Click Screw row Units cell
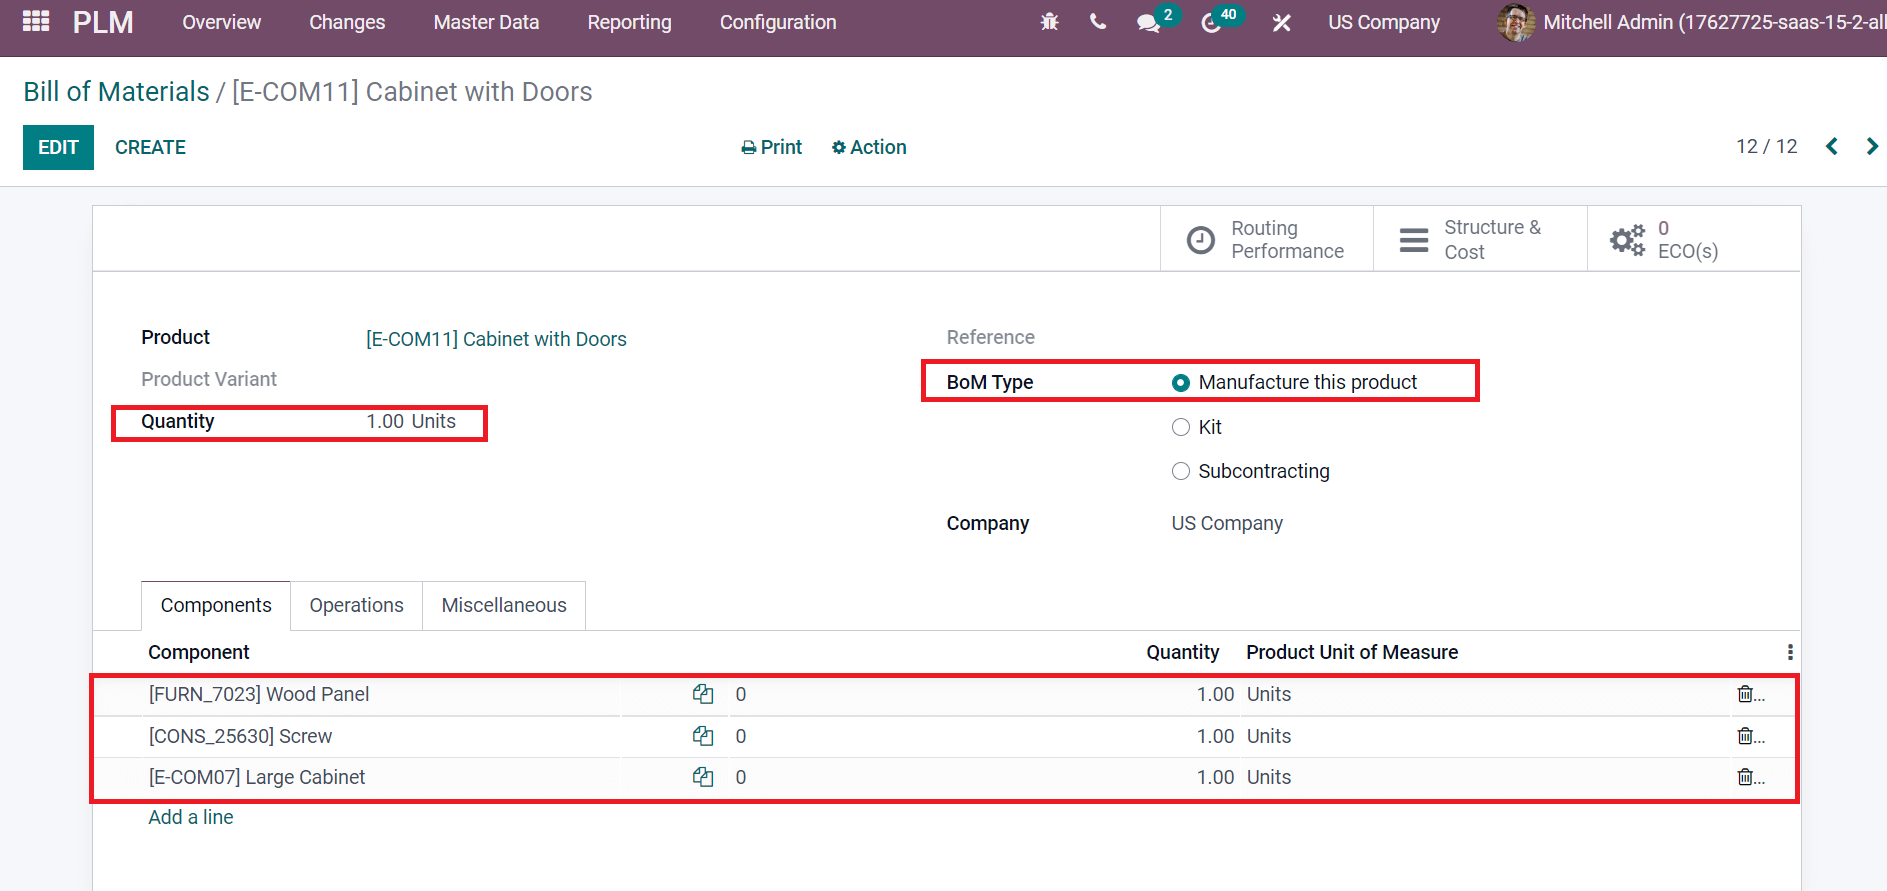 [x=1269, y=736]
